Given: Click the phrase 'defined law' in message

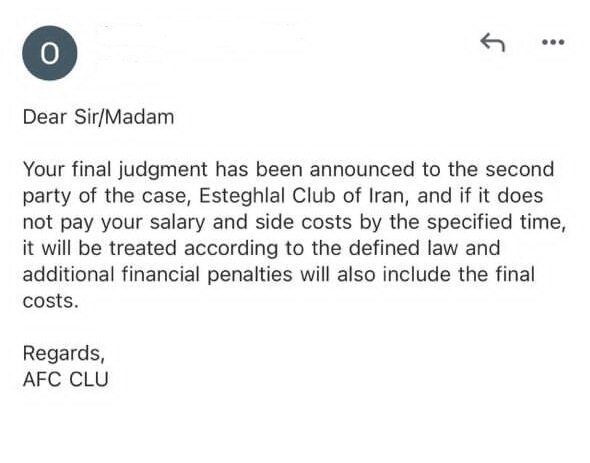Looking at the screenshot, I should pos(403,248).
